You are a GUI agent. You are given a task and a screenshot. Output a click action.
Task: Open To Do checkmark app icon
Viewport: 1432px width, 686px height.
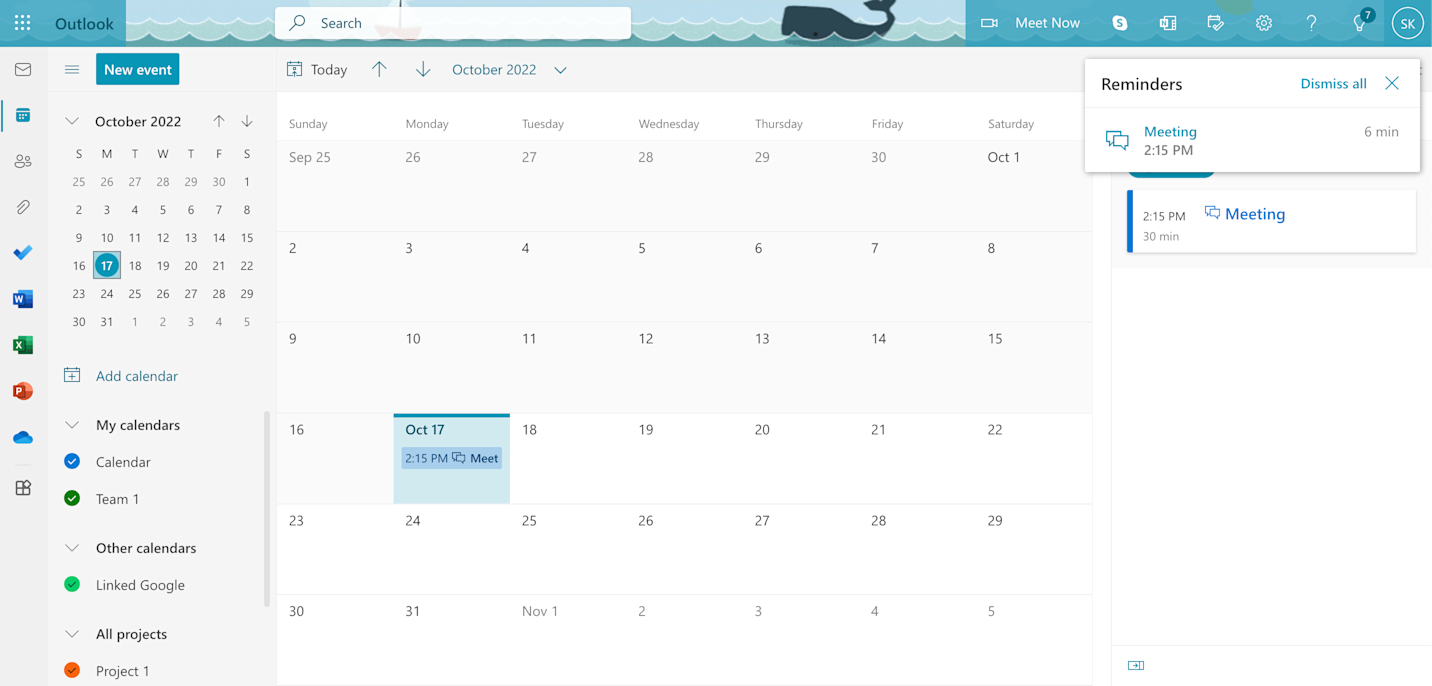(x=23, y=253)
